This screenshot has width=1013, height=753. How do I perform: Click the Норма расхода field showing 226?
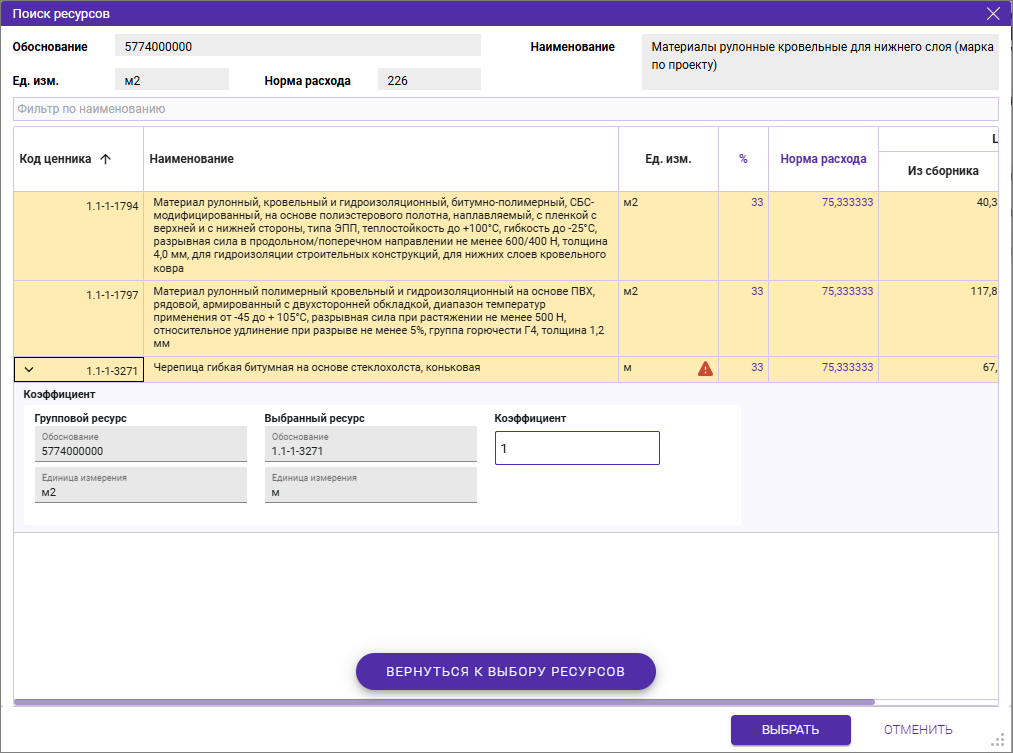click(x=429, y=81)
